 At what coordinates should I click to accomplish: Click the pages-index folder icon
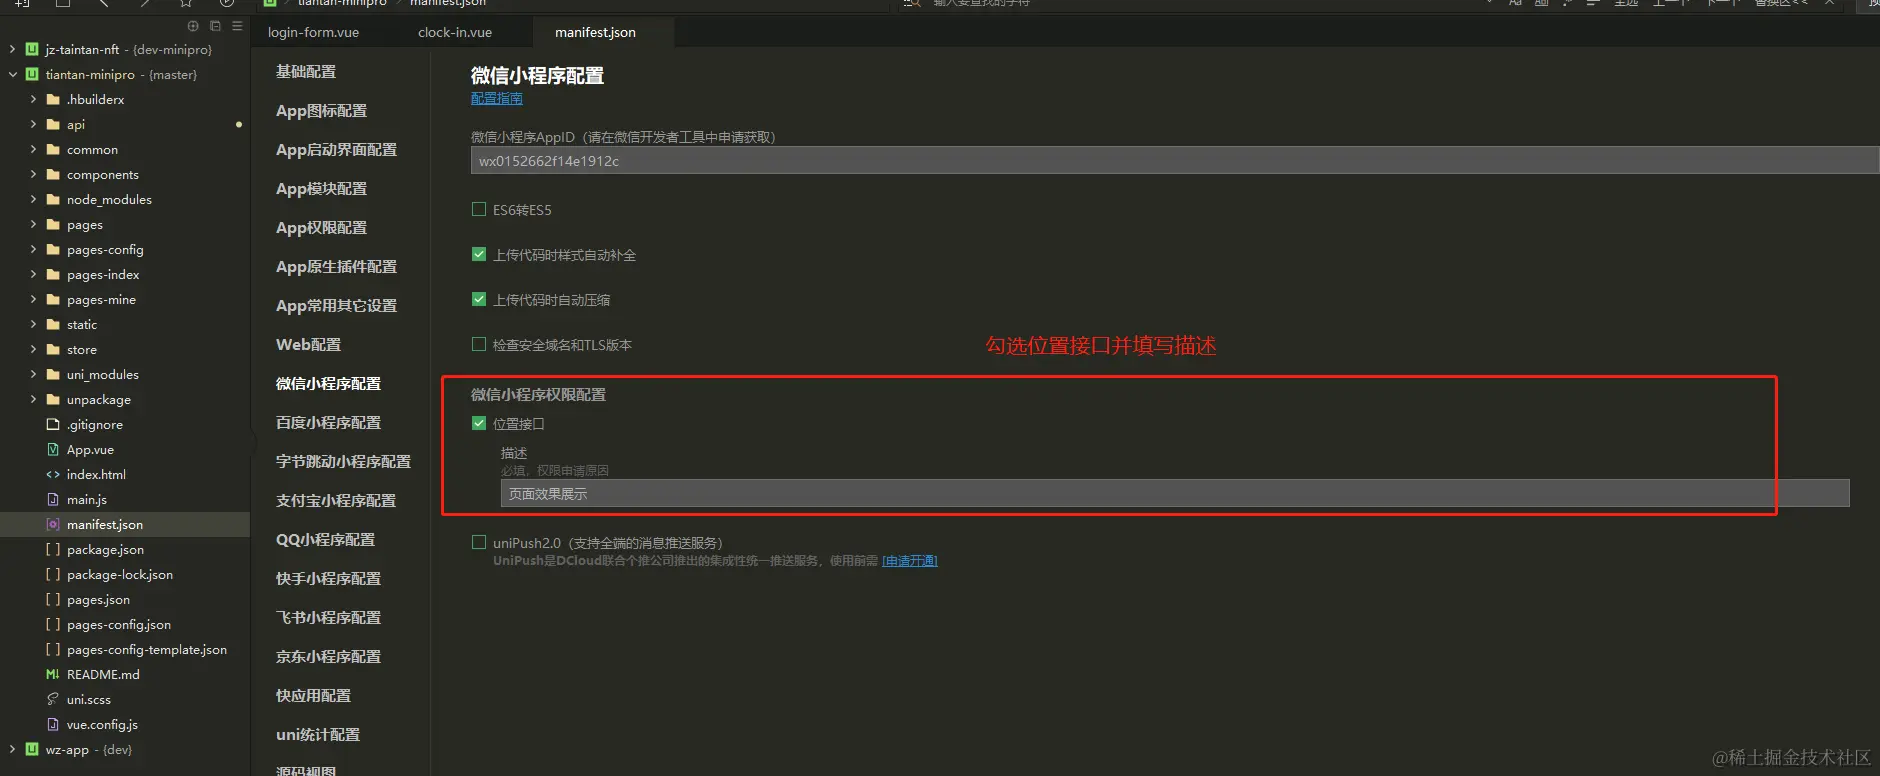53,274
